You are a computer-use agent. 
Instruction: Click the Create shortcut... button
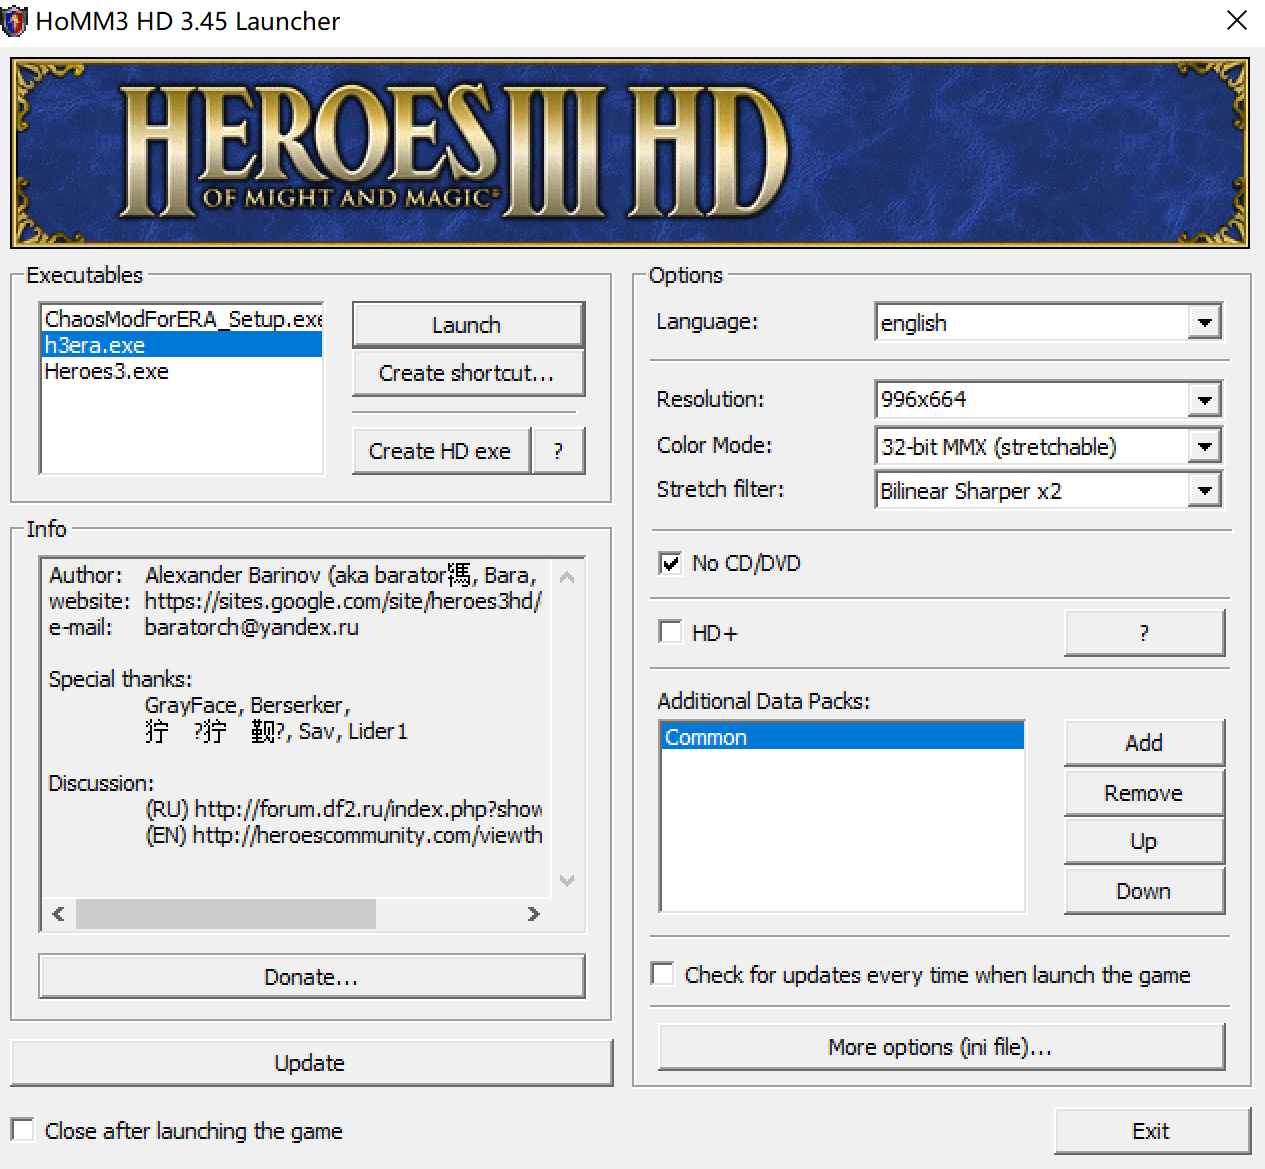tap(467, 373)
